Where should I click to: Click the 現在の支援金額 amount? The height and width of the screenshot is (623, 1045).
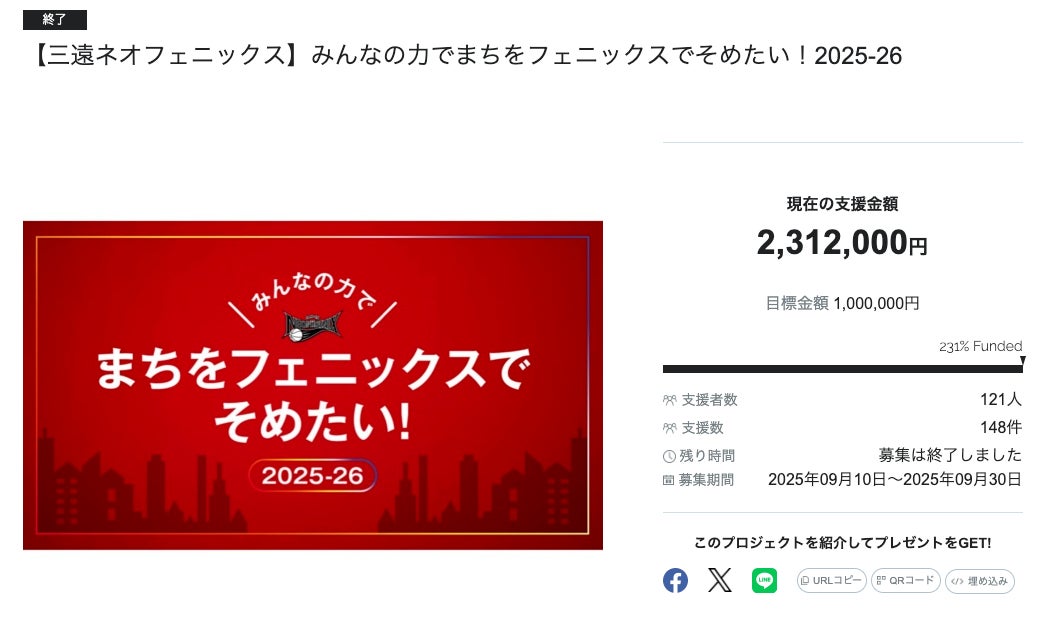pyautogui.click(x=841, y=242)
